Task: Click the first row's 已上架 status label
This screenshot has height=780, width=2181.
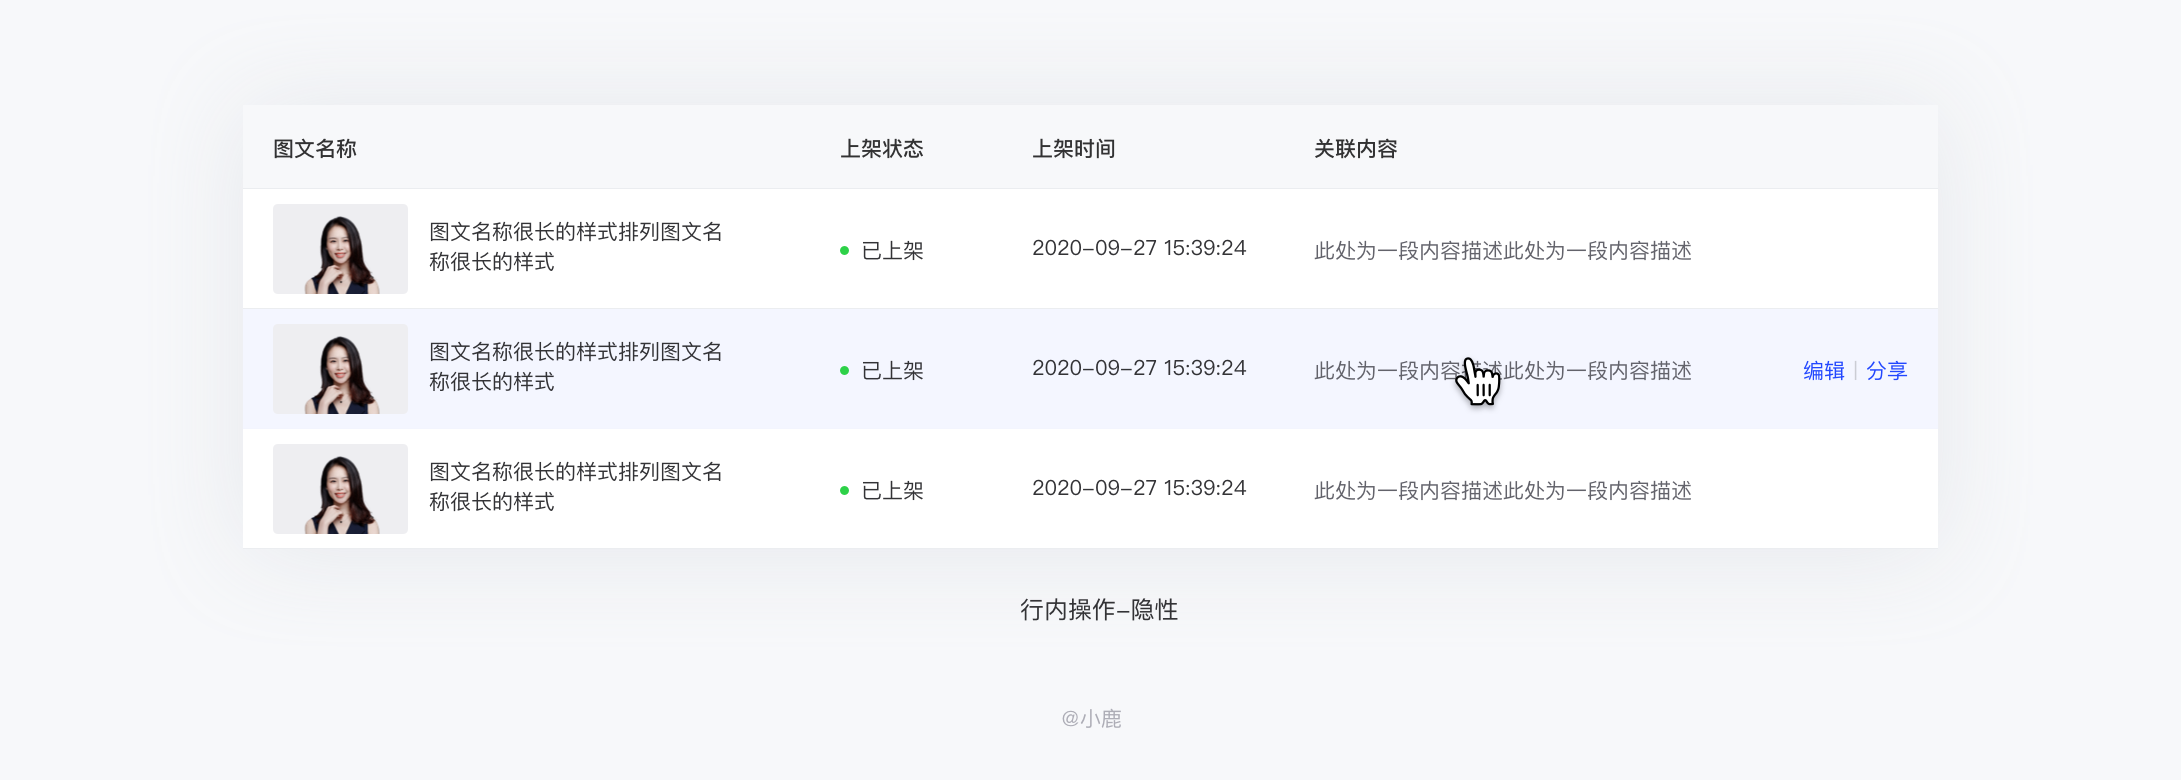Action: point(893,251)
